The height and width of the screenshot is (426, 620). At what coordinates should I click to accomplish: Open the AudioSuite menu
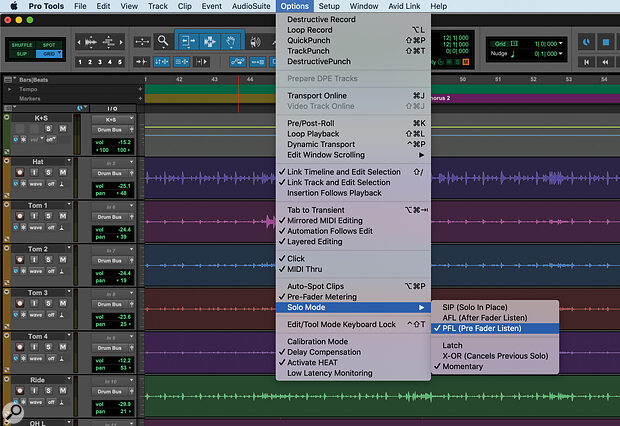pyautogui.click(x=251, y=6)
